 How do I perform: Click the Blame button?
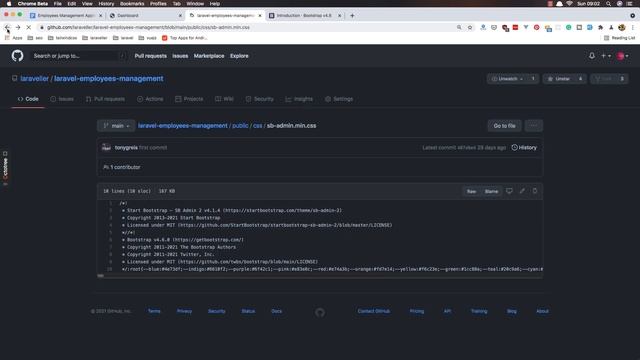click(491, 191)
